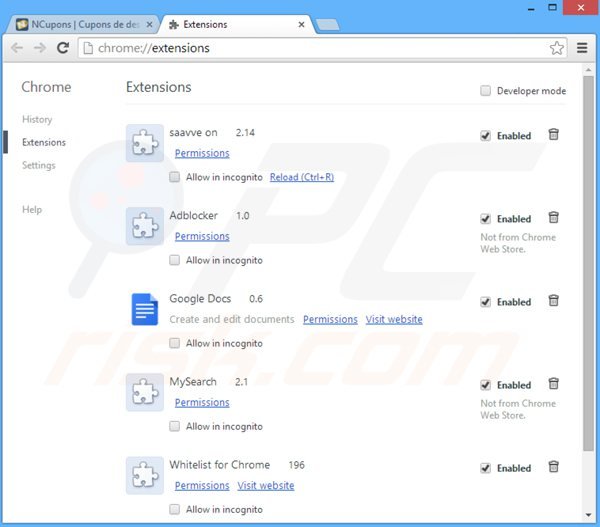600x527 pixels.
Task: Switch to the NCupons tab
Action: [x=82, y=24]
